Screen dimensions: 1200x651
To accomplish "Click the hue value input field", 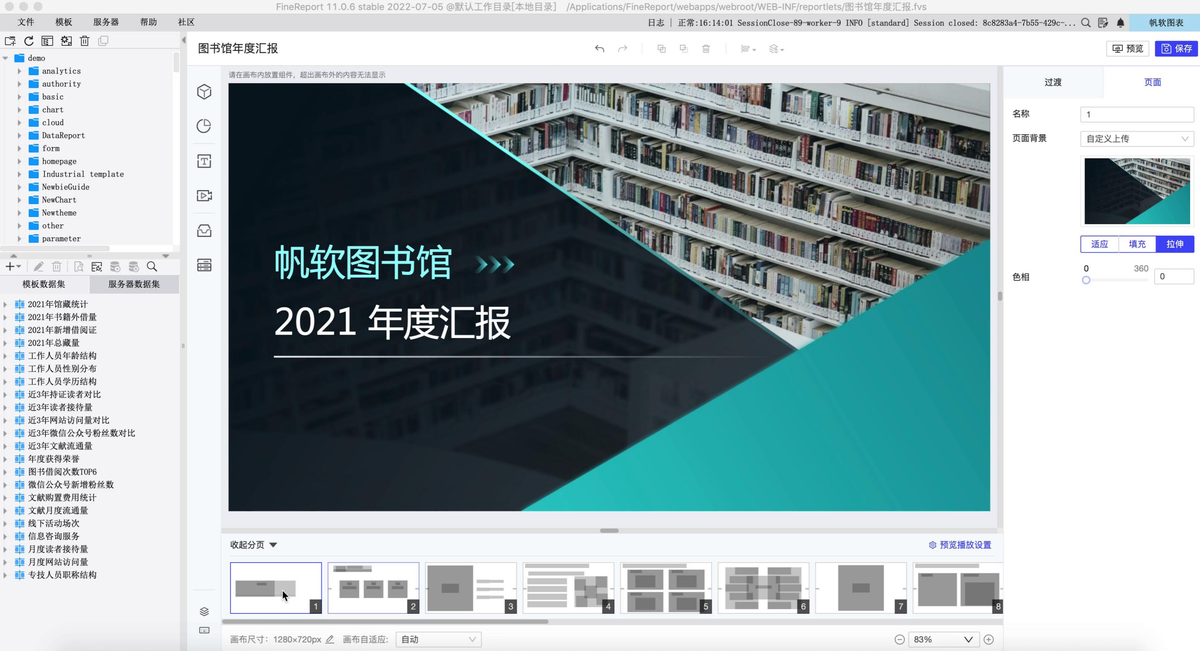I will (1174, 276).
